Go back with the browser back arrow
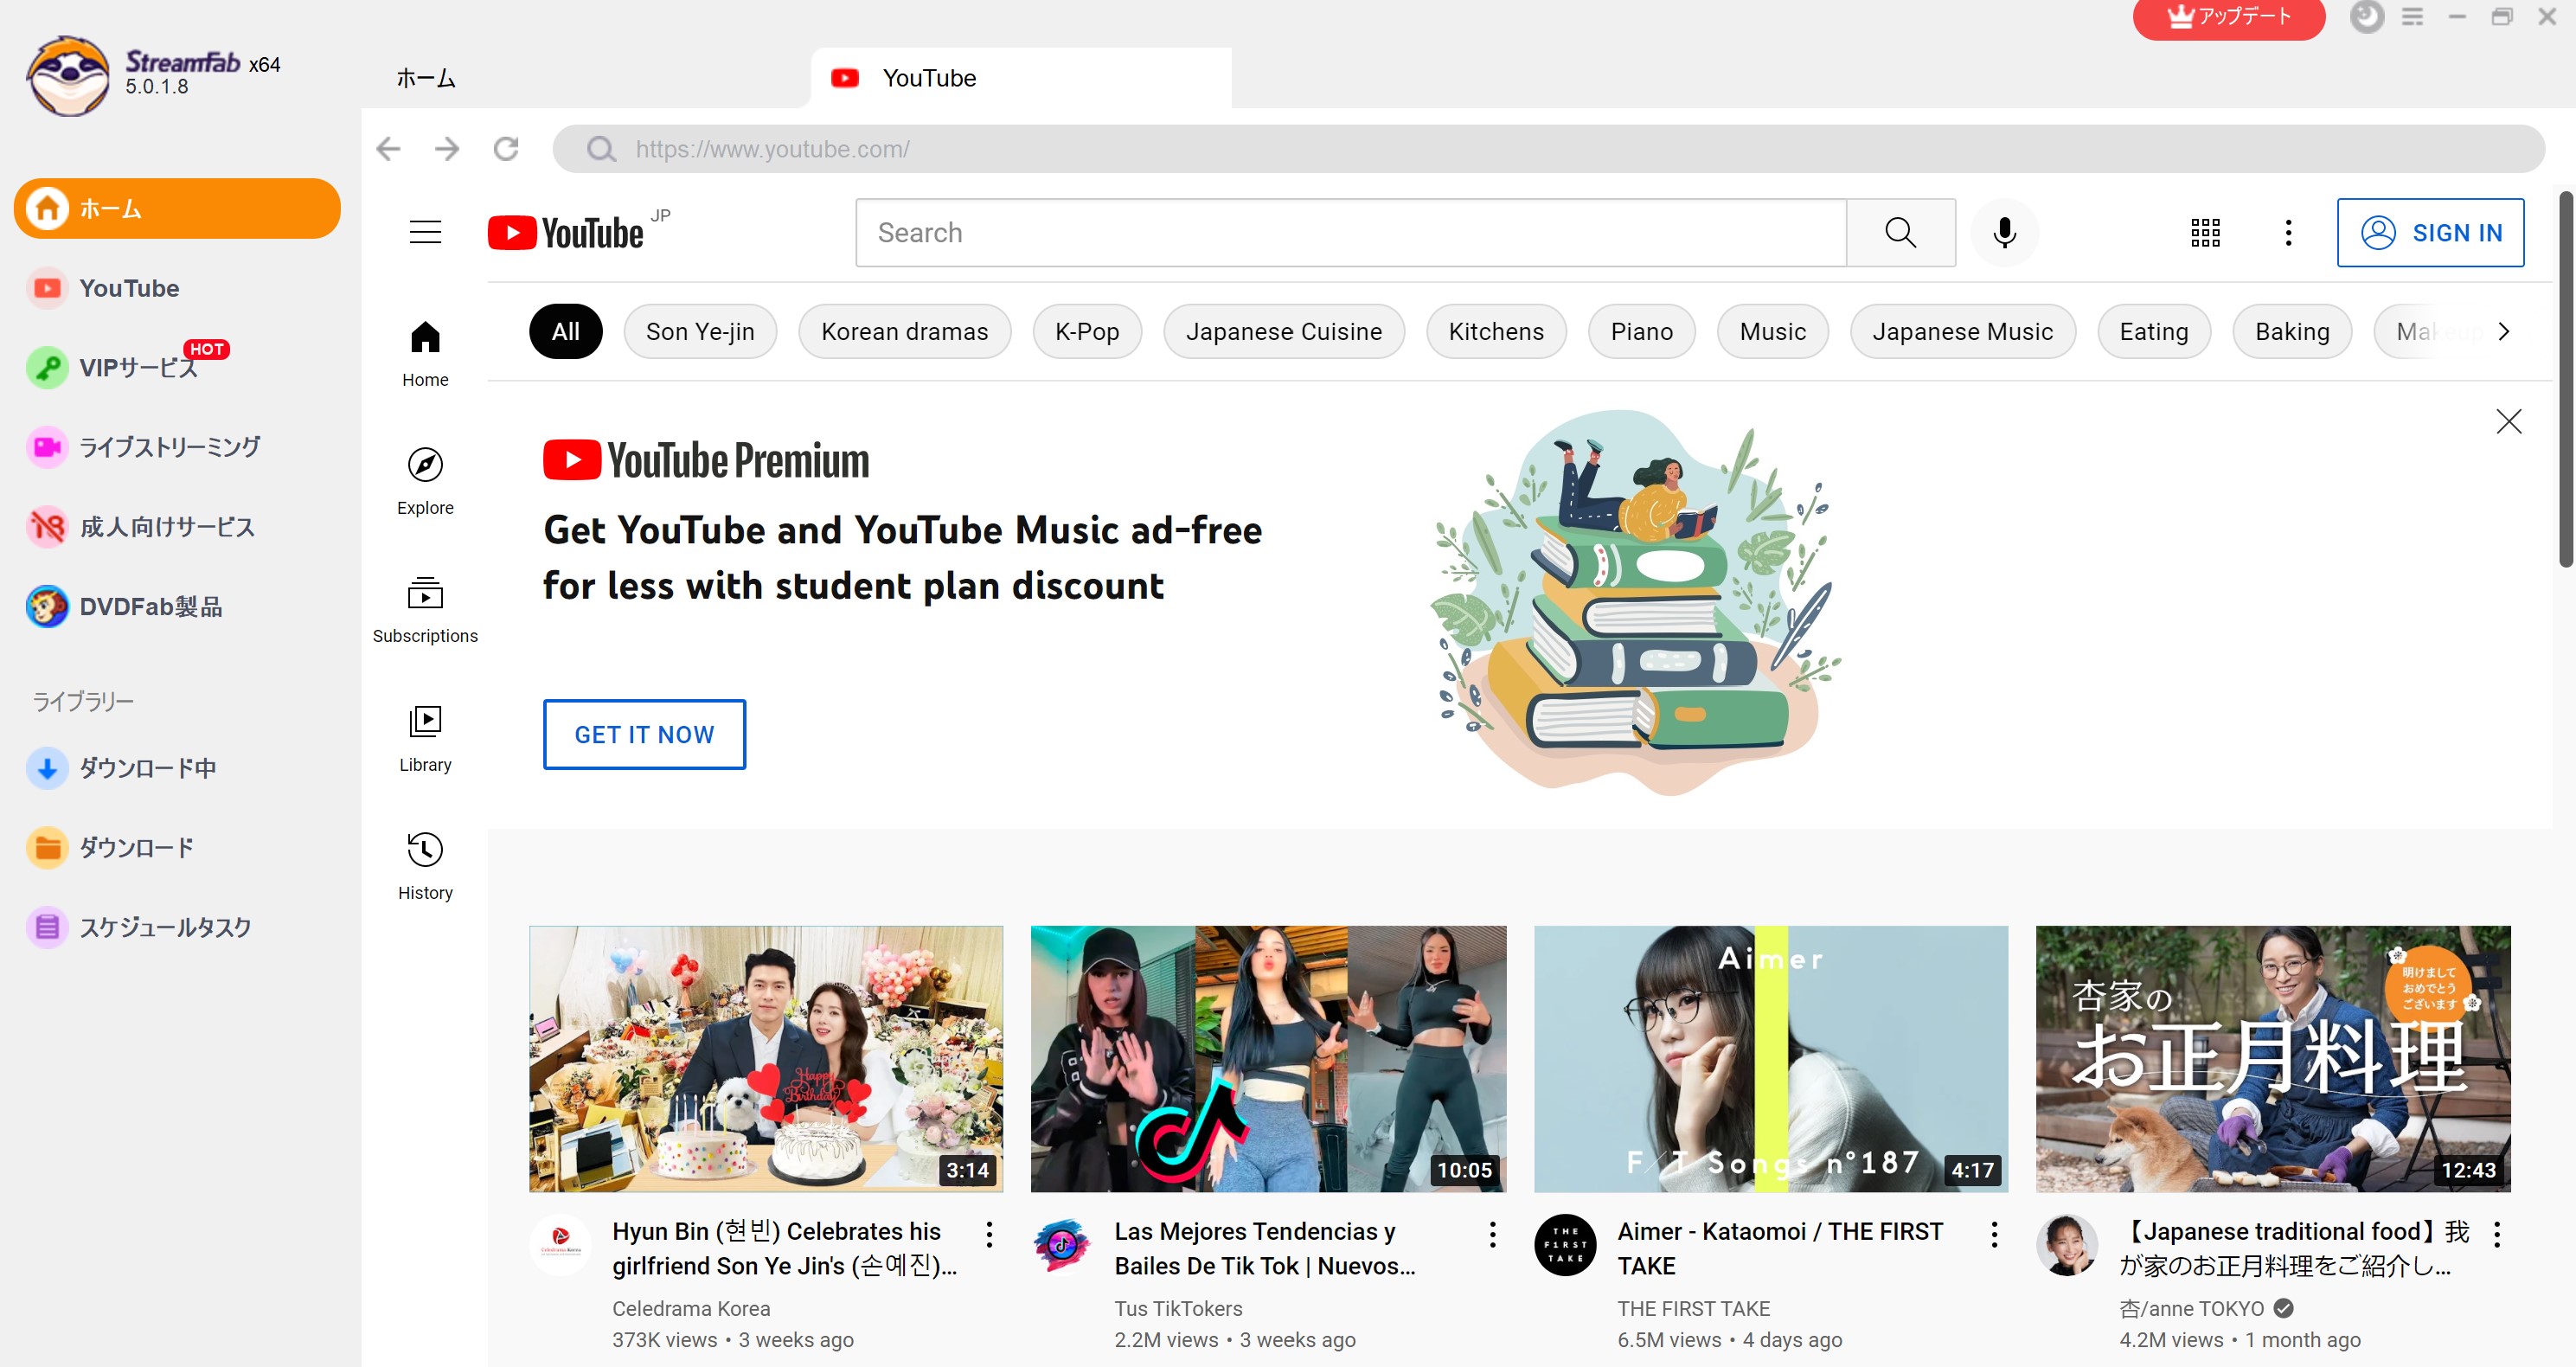Viewport: 2576px width, 1367px height. point(388,149)
